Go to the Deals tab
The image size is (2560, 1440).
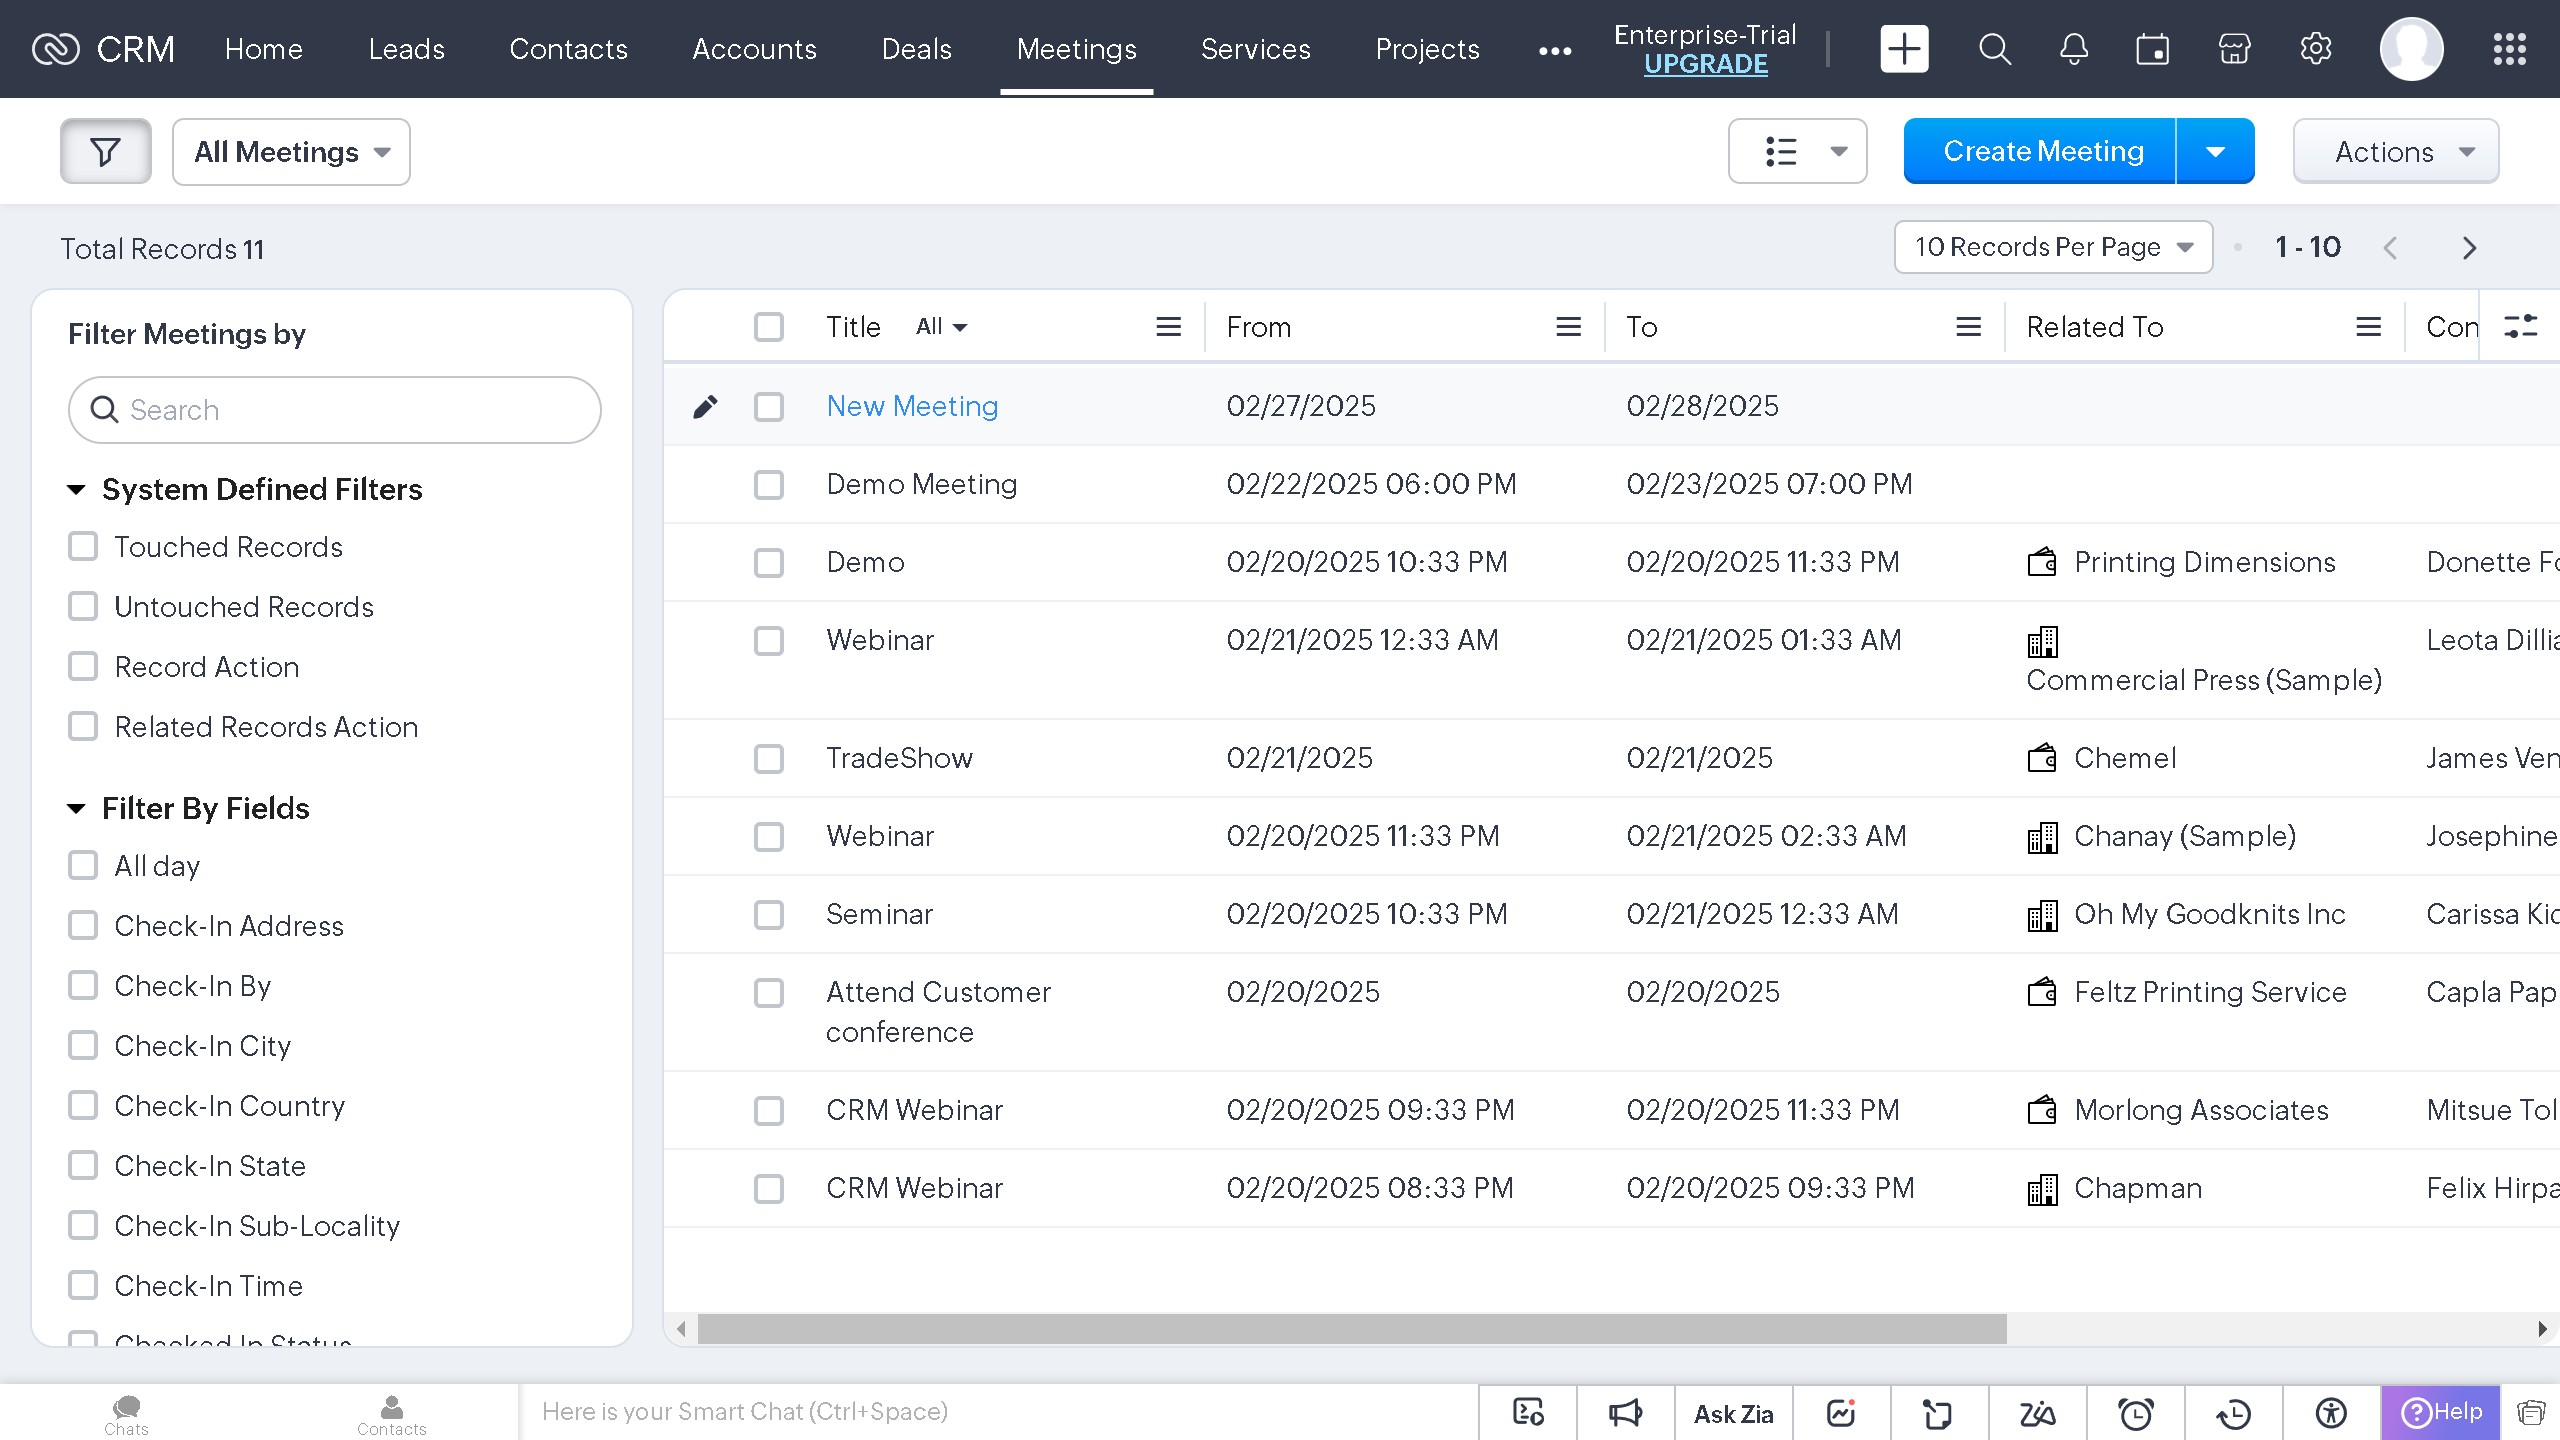click(916, 49)
